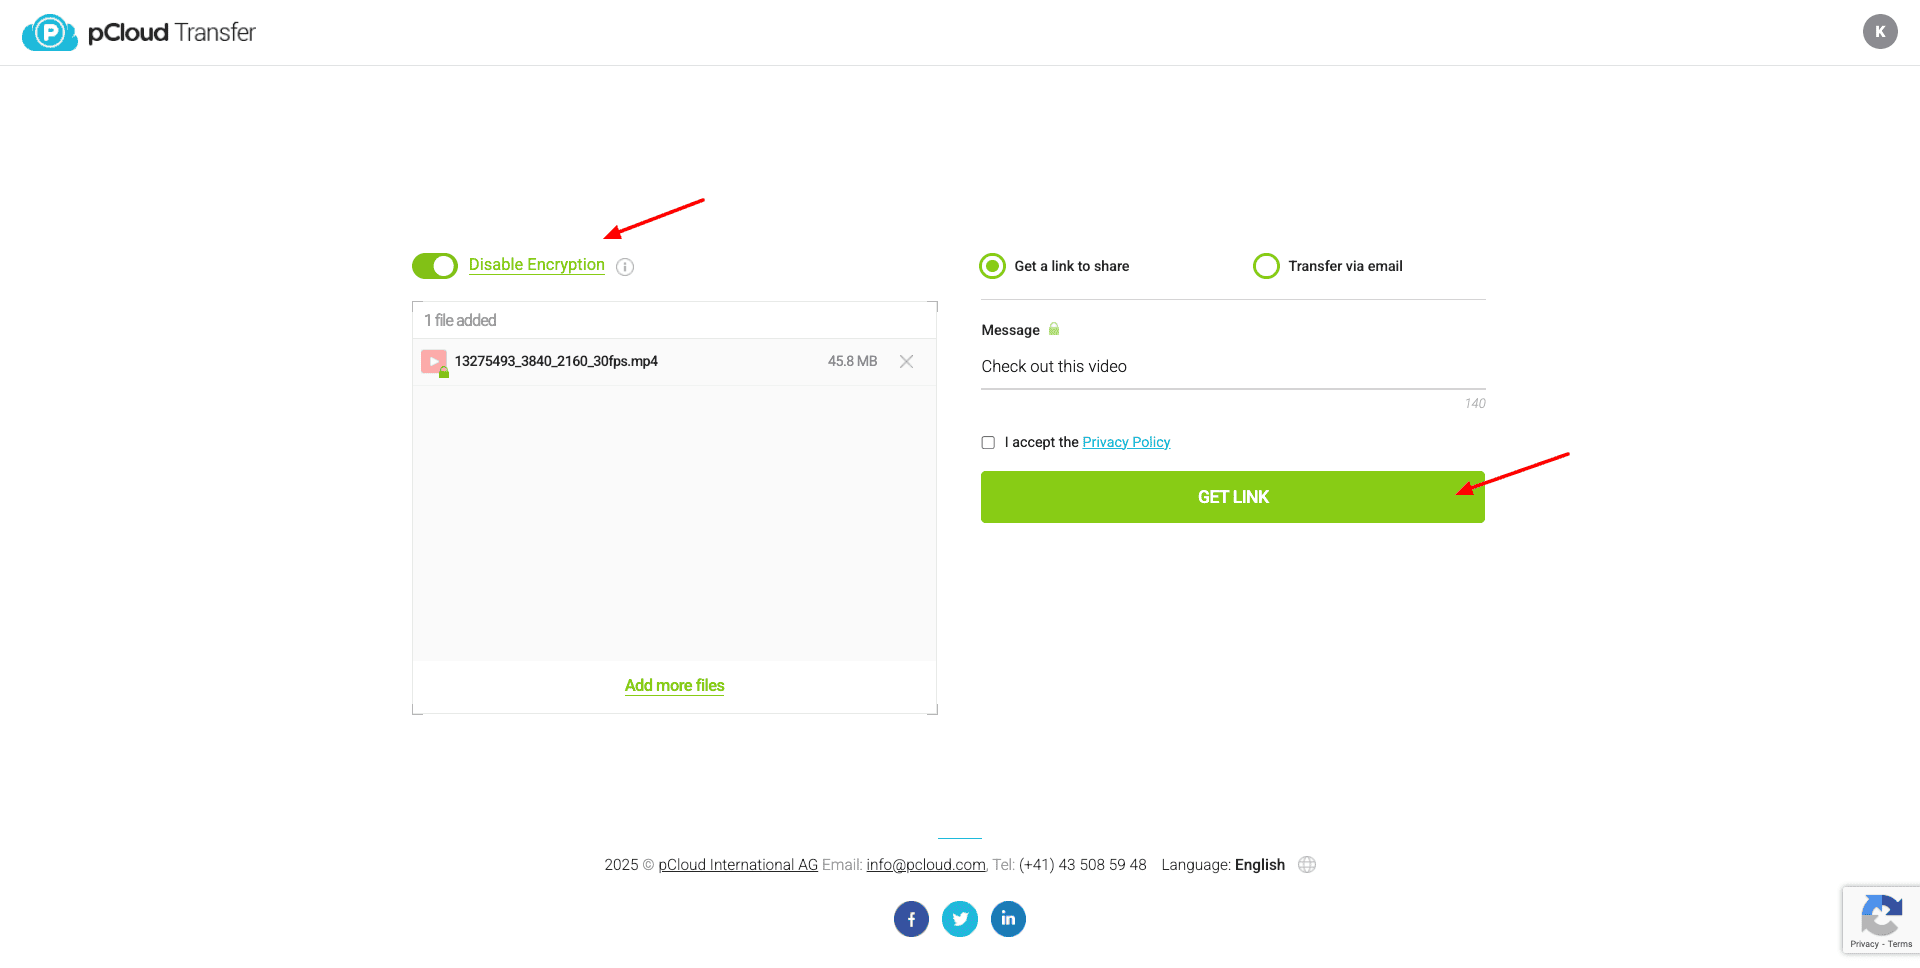Image resolution: width=1920 pixels, height=968 pixels.
Task: Open pCloud Twitter page icon
Action: pos(960,919)
